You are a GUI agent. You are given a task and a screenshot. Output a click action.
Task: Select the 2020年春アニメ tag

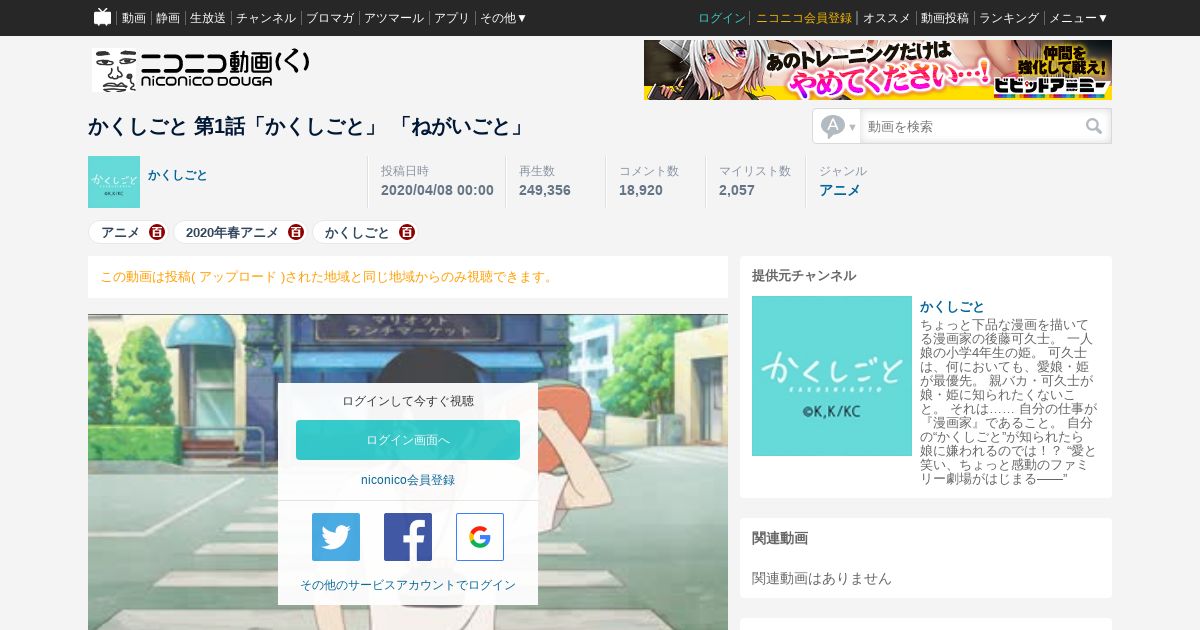point(232,232)
